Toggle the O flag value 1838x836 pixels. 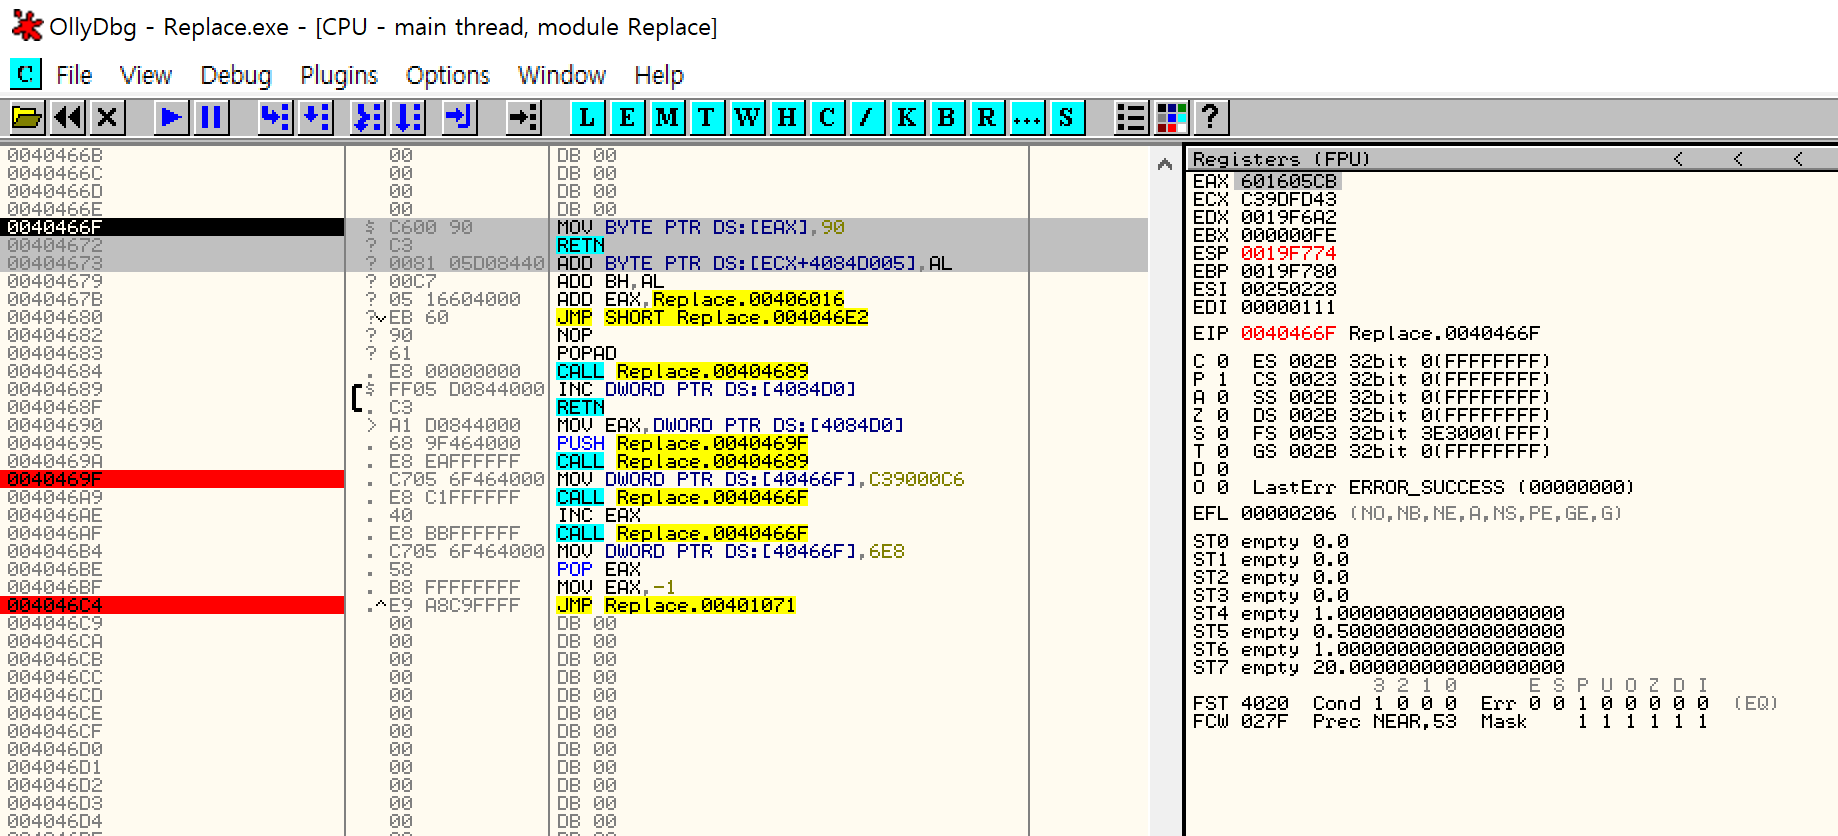point(1222,487)
